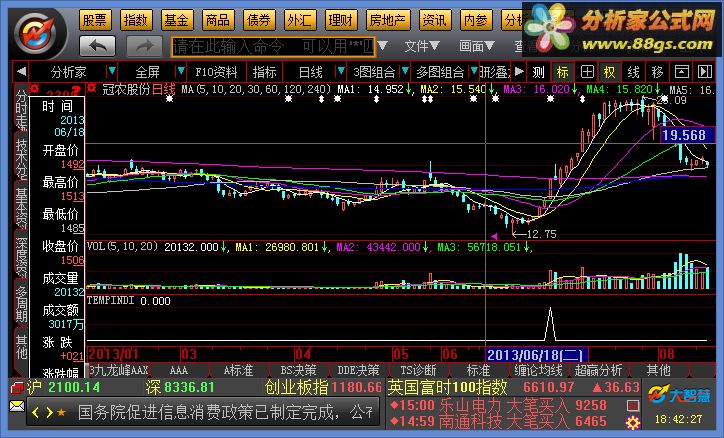Open the 日线 period dropdown arrow
The height and width of the screenshot is (438, 724).
coord(341,71)
